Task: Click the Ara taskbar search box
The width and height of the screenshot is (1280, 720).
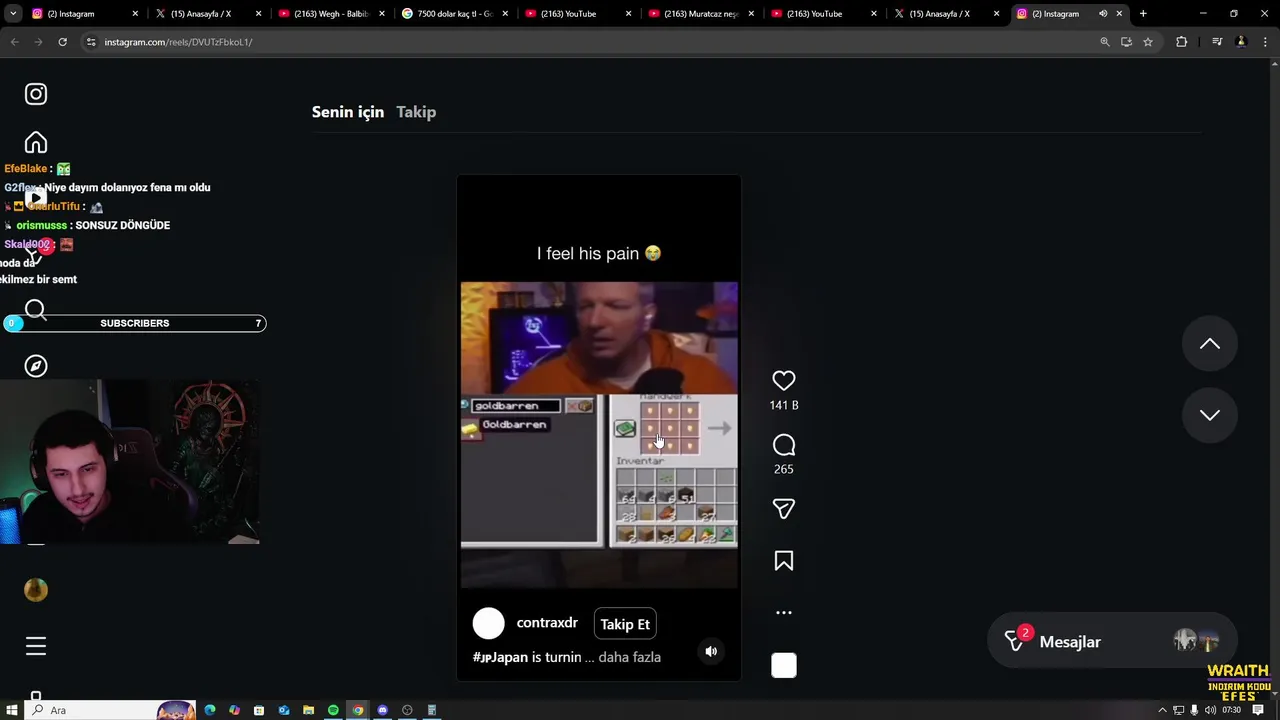Action: 110,710
